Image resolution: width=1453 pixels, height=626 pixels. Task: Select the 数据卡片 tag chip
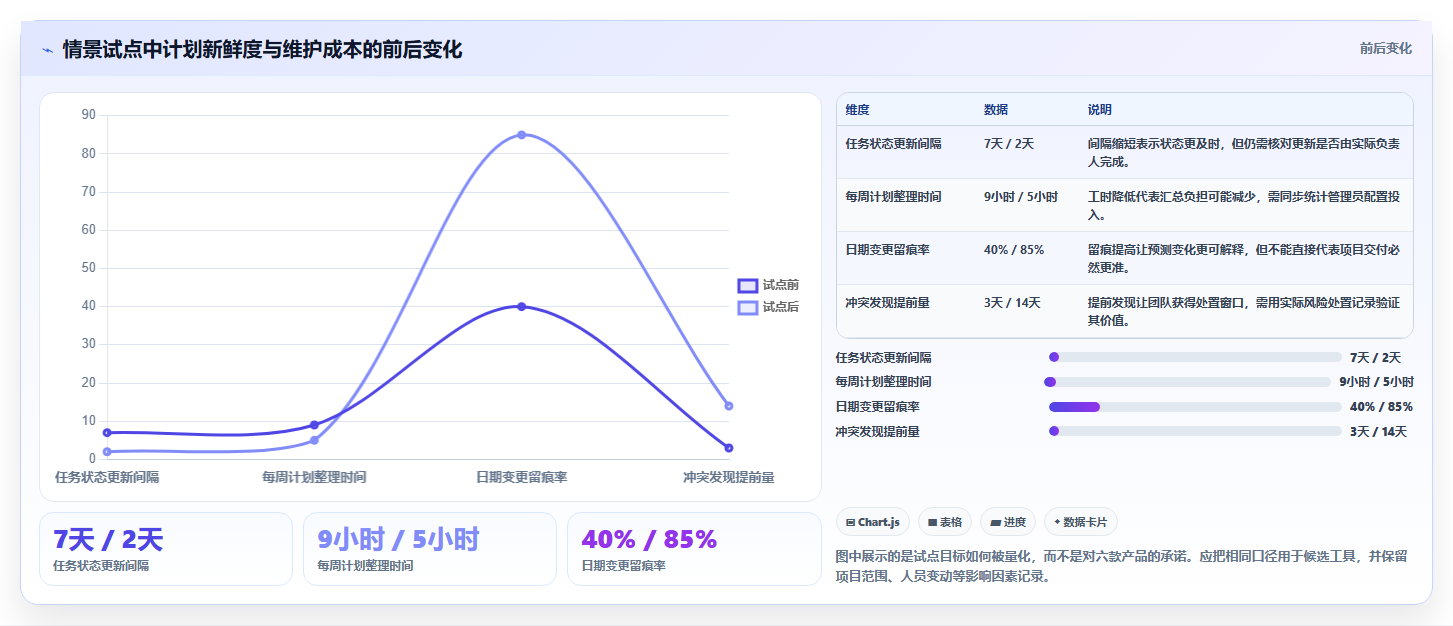point(1081,522)
